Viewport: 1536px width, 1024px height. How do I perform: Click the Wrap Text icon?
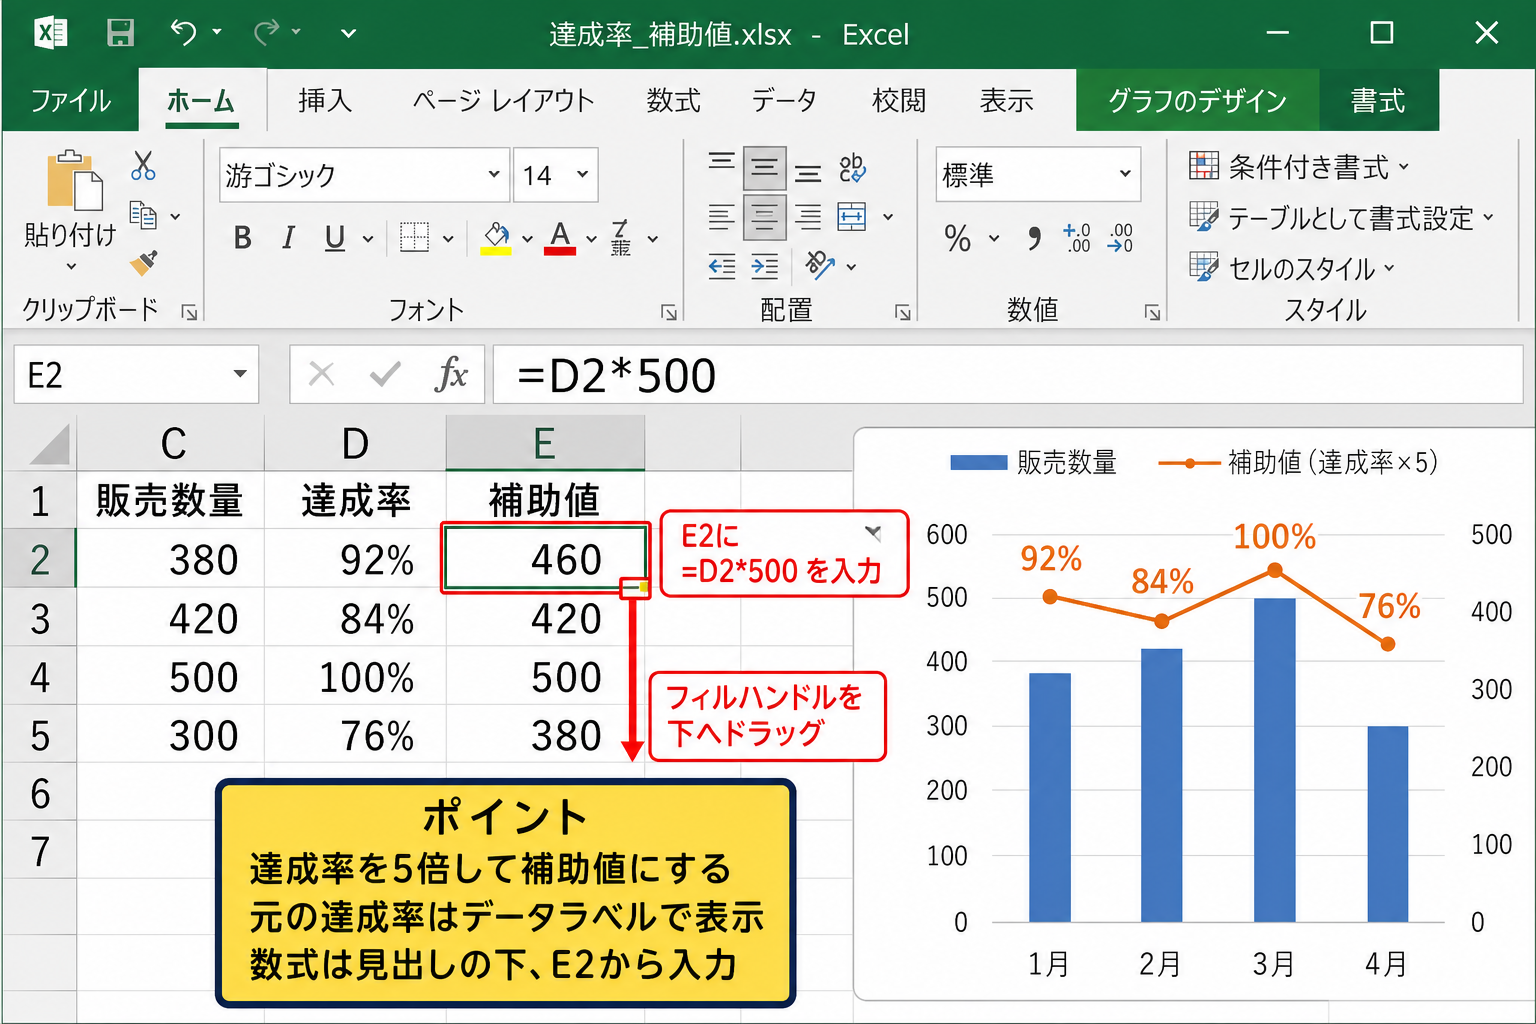click(x=852, y=168)
